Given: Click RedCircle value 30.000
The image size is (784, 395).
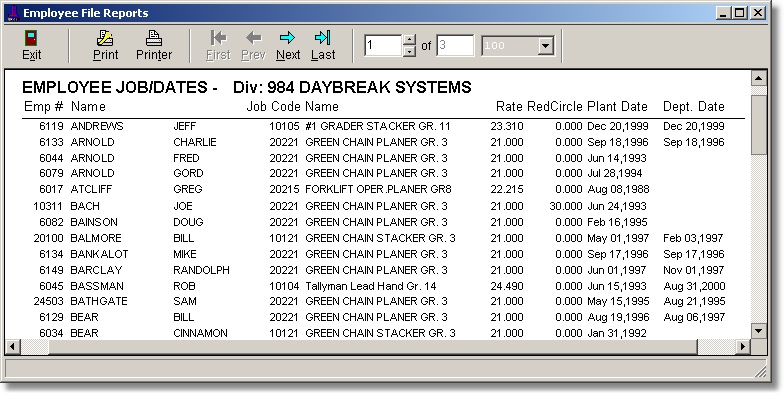Looking at the screenshot, I should 566,206.
